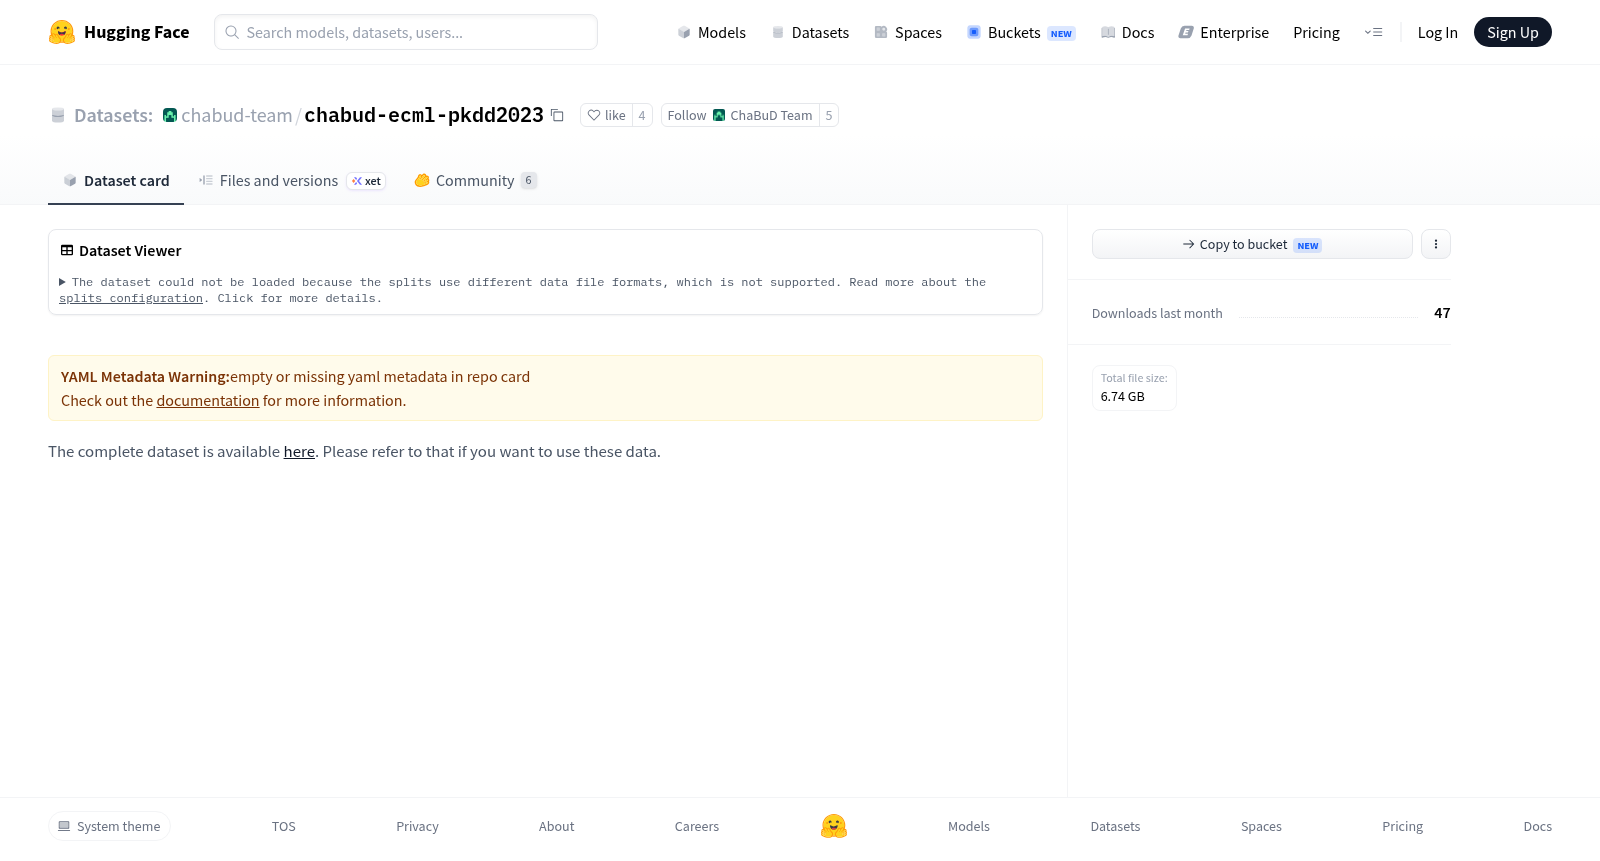Like the dataset with the heart button
The width and height of the screenshot is (1600, 861).
coord(606,115)
